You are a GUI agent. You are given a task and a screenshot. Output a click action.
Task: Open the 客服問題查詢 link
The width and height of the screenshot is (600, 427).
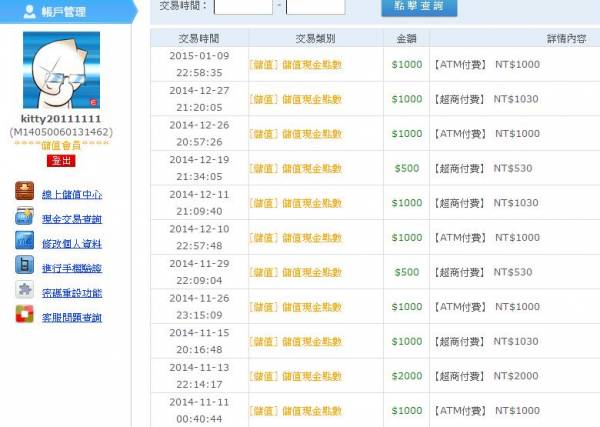(71, 318)
